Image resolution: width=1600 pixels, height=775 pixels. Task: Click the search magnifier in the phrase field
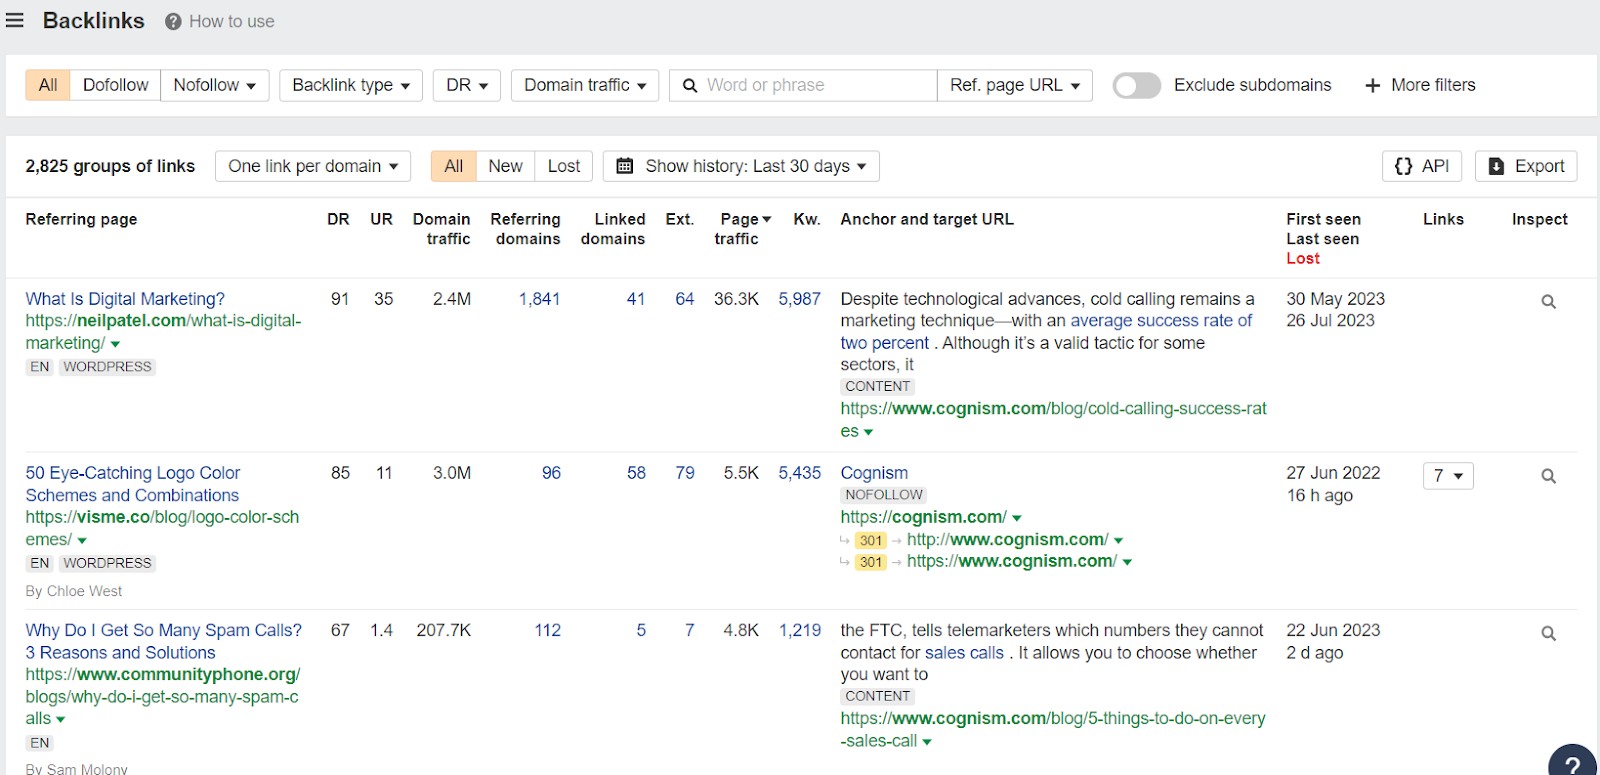(690, 86)
